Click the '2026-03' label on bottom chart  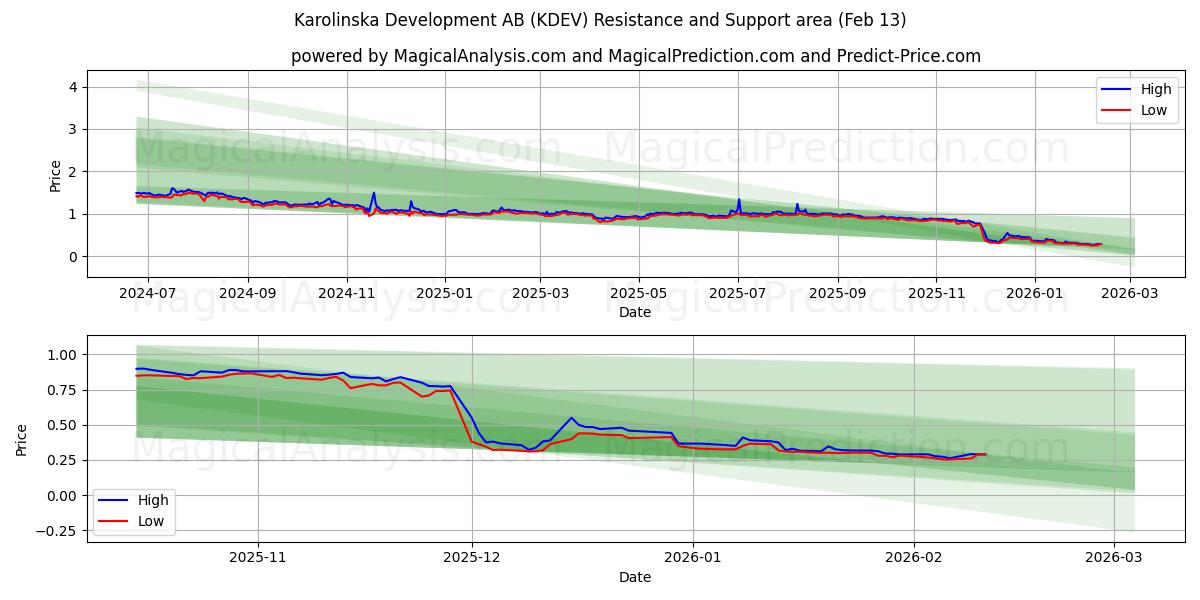[1114, 557]
